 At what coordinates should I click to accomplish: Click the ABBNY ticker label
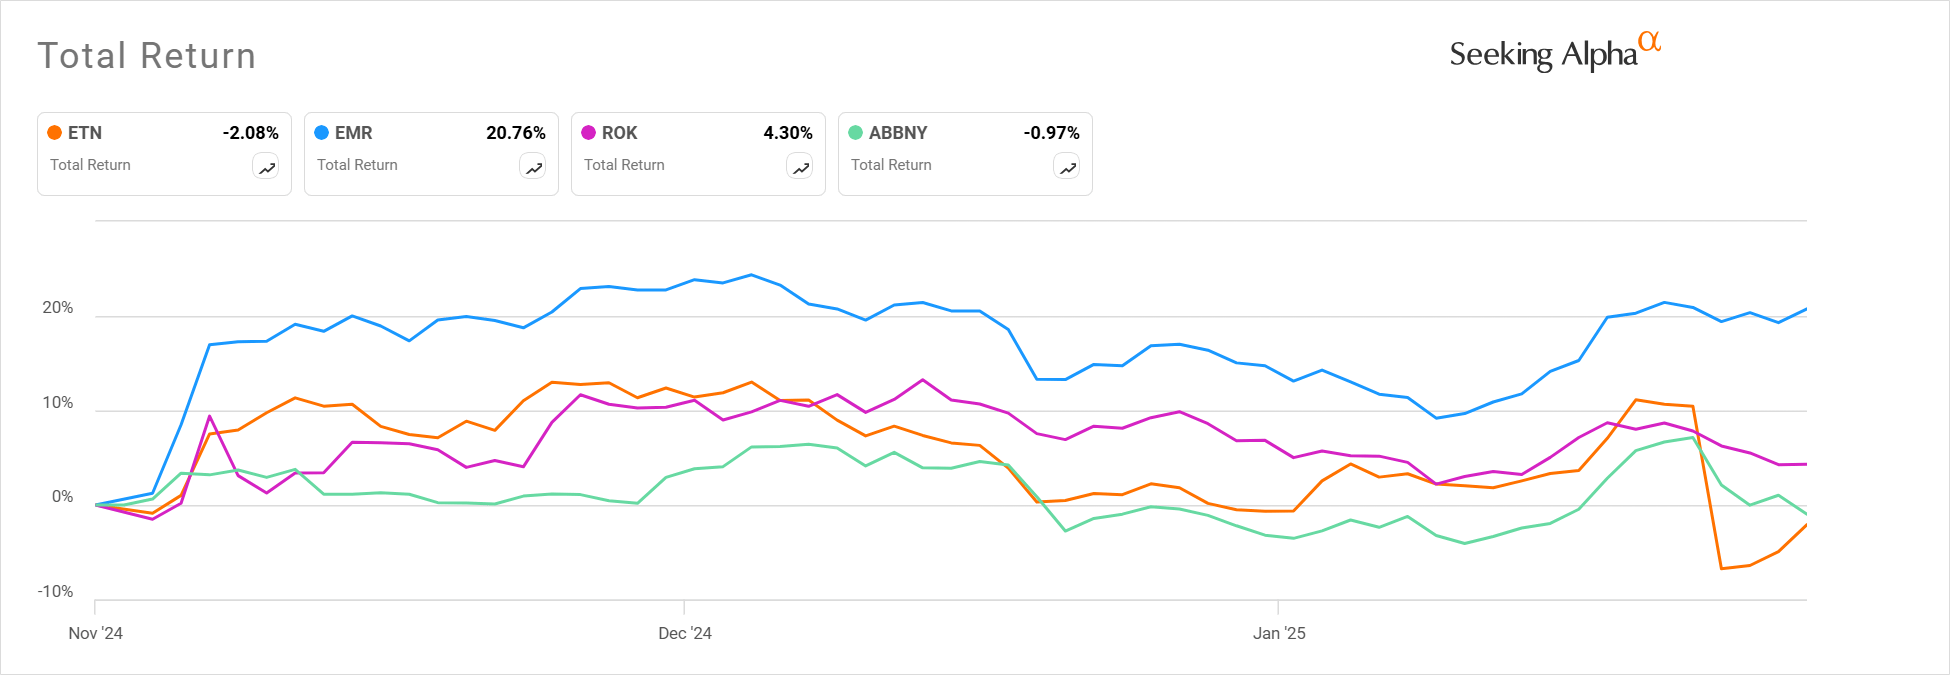(899, 132)
